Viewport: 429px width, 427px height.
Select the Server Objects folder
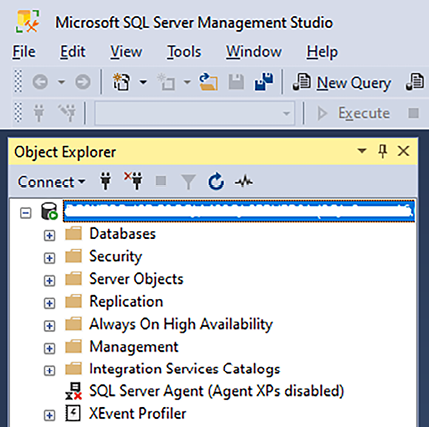point(136,279)
